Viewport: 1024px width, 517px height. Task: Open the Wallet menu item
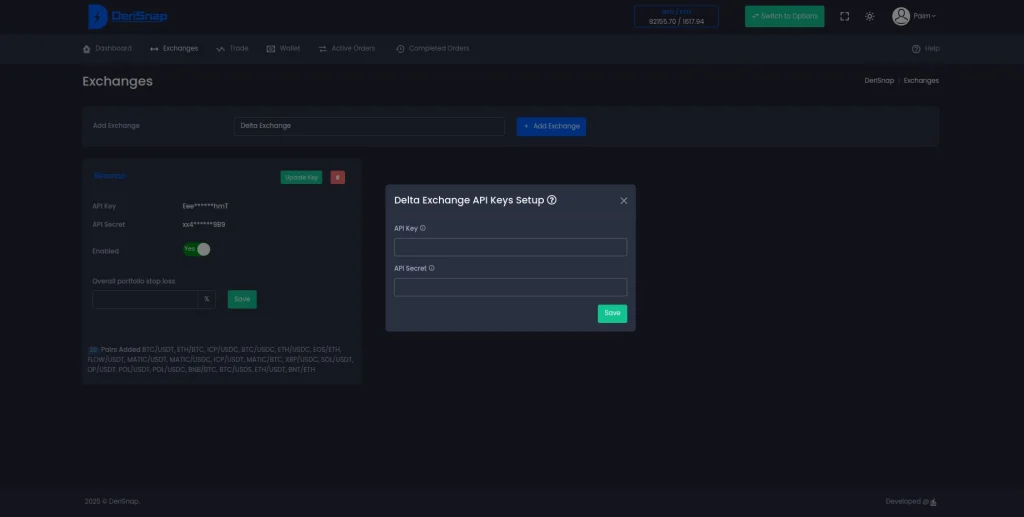(x=283, y=48)
